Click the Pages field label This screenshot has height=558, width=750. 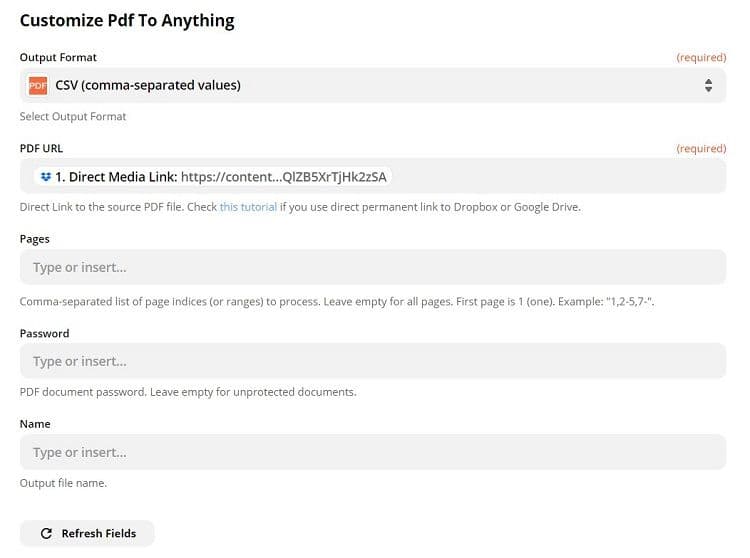(x=35, y=239)
